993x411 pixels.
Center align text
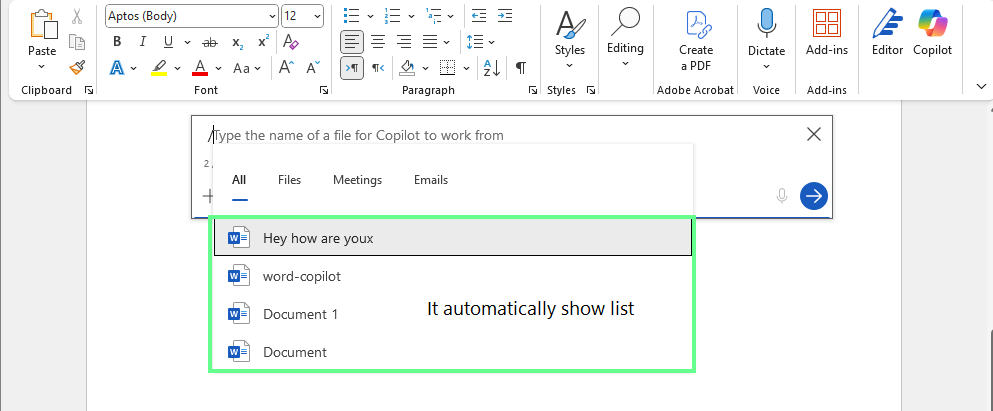coord(378,42)
